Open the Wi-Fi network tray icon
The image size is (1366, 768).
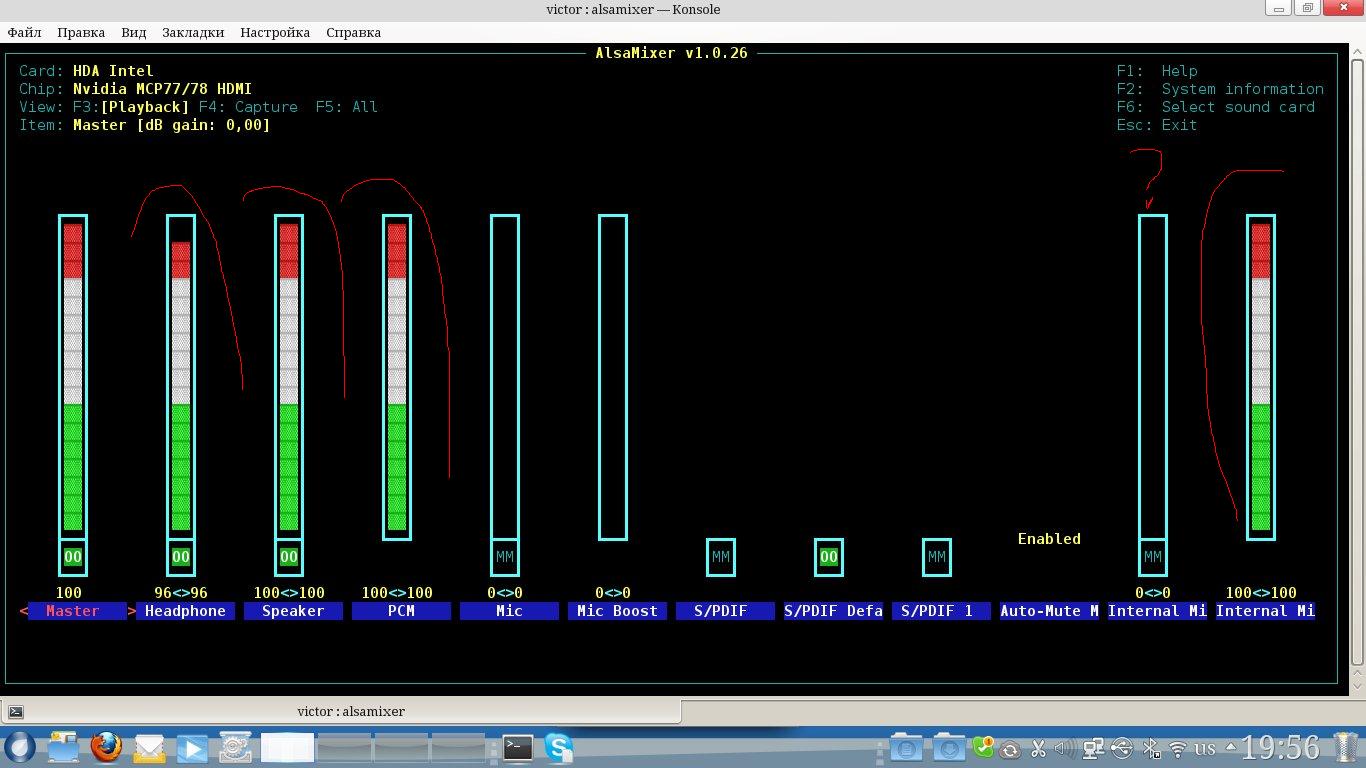point(1178,748)
